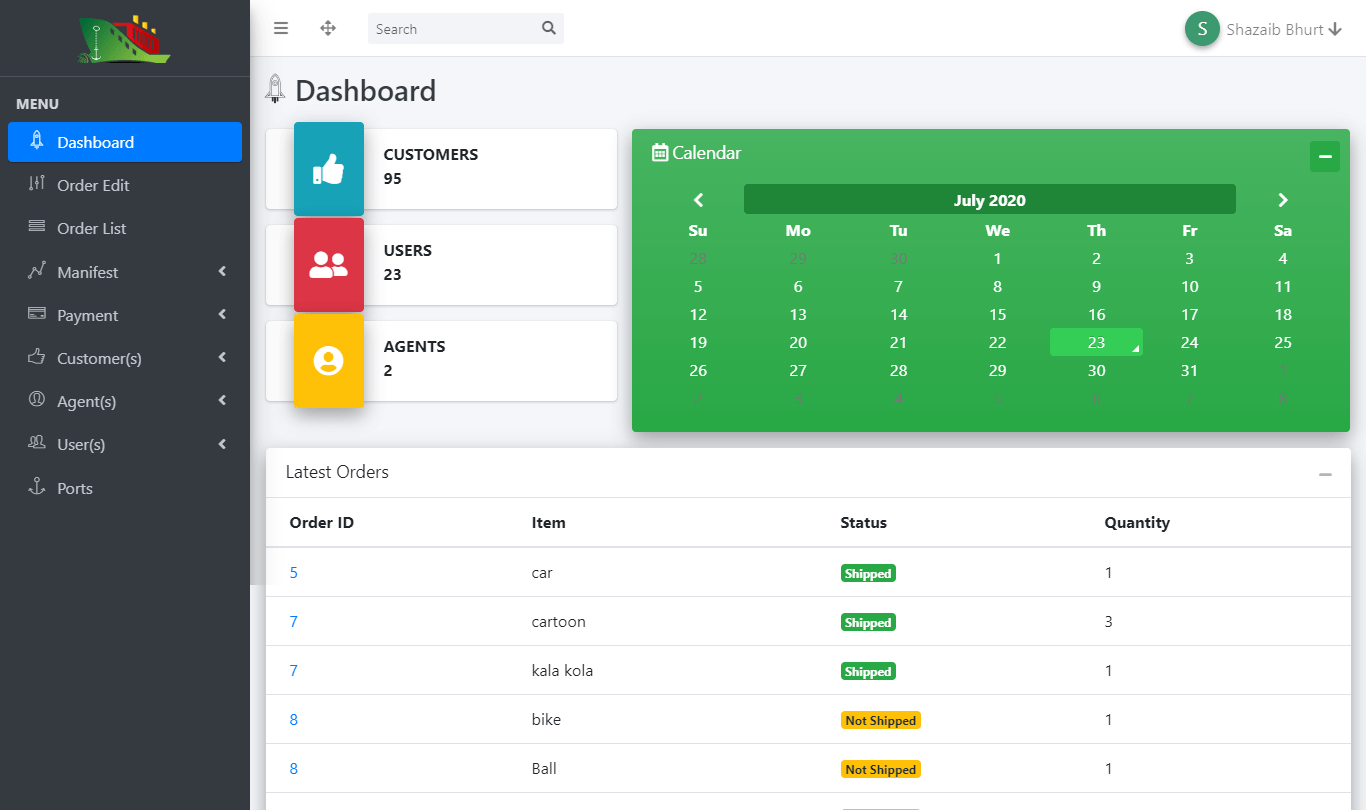
Task: Select Dashboard in the sidebar menu
Action: click(x=125, y=142)
